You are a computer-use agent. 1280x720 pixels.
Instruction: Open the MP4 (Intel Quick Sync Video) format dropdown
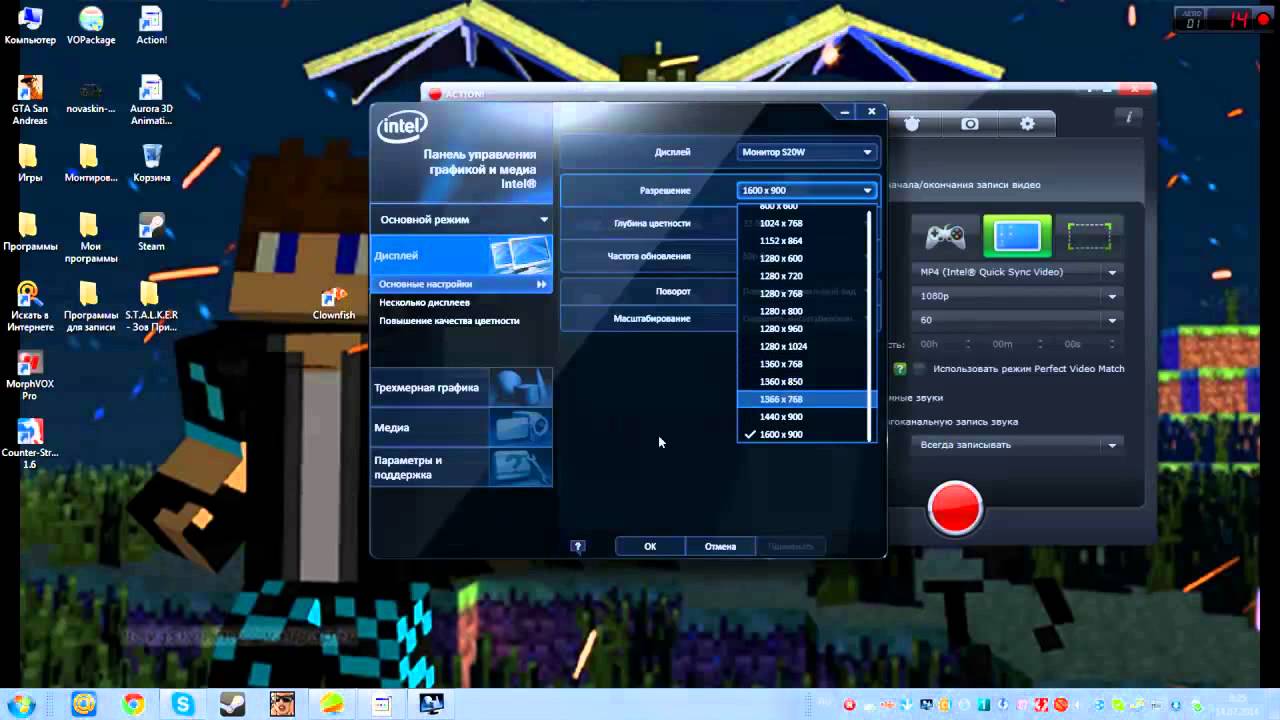[1016, 272]
